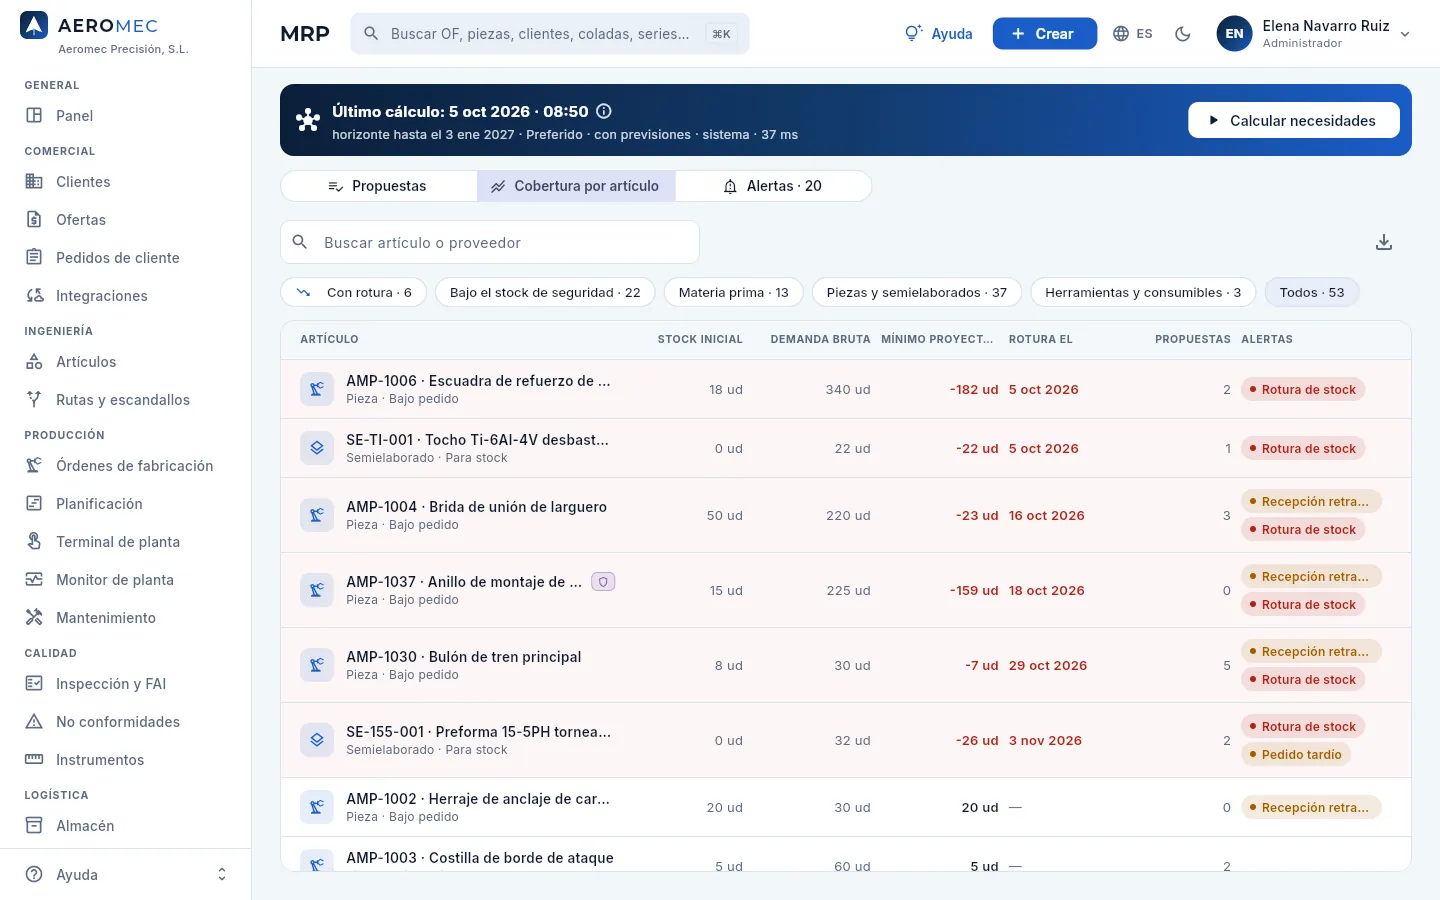
Task: Select the Todos · 53 filter
Action: pyautogui.click(x=1312, y=292)
